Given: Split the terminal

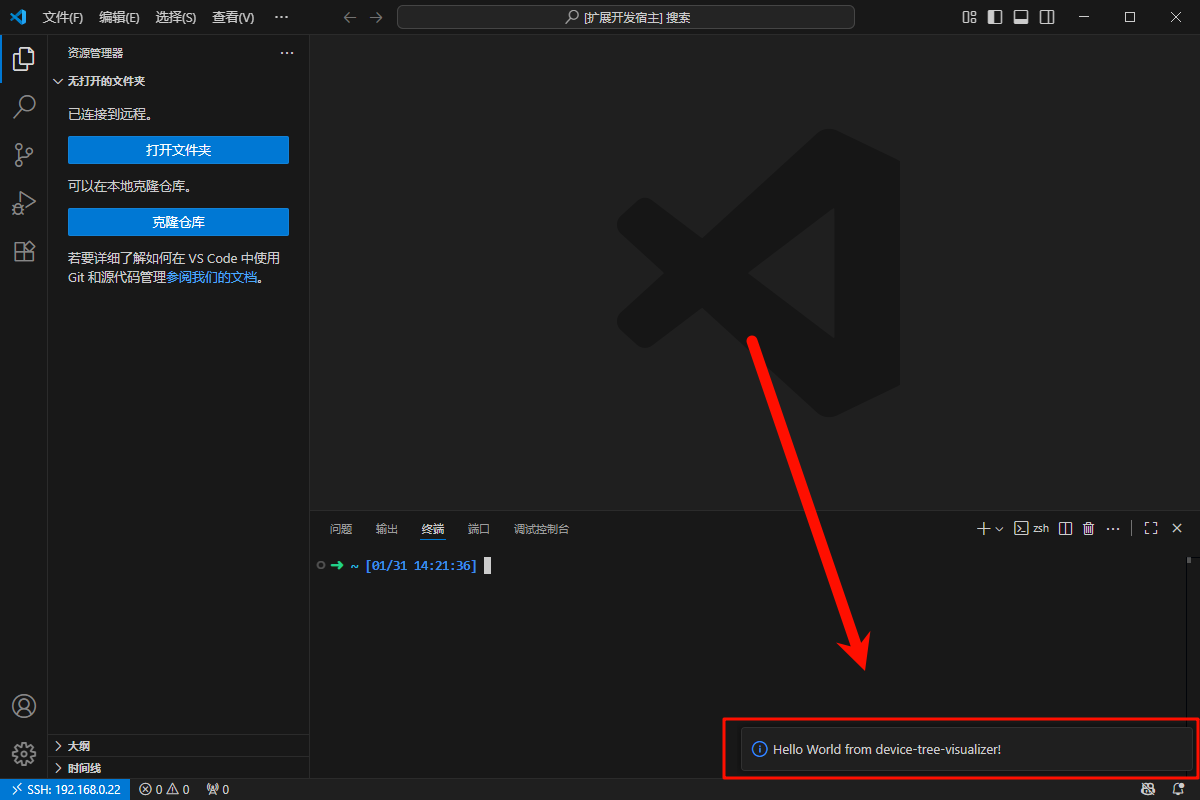Looking at the screenshot, I should point(1066,528).
